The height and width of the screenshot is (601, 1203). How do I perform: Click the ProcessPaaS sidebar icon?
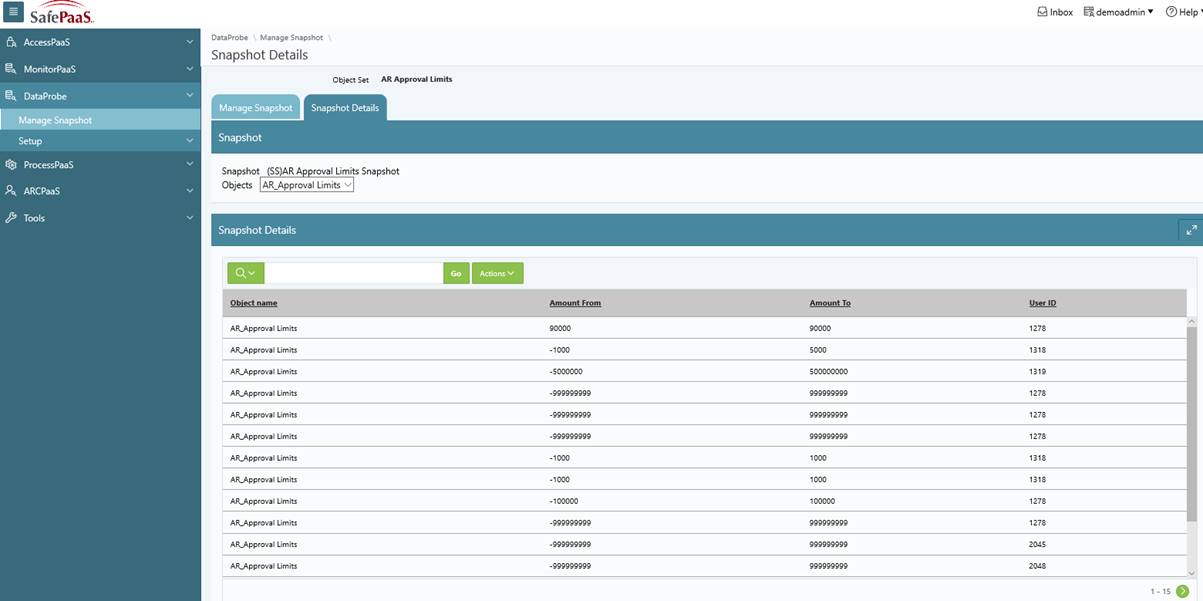click(11, 164)
